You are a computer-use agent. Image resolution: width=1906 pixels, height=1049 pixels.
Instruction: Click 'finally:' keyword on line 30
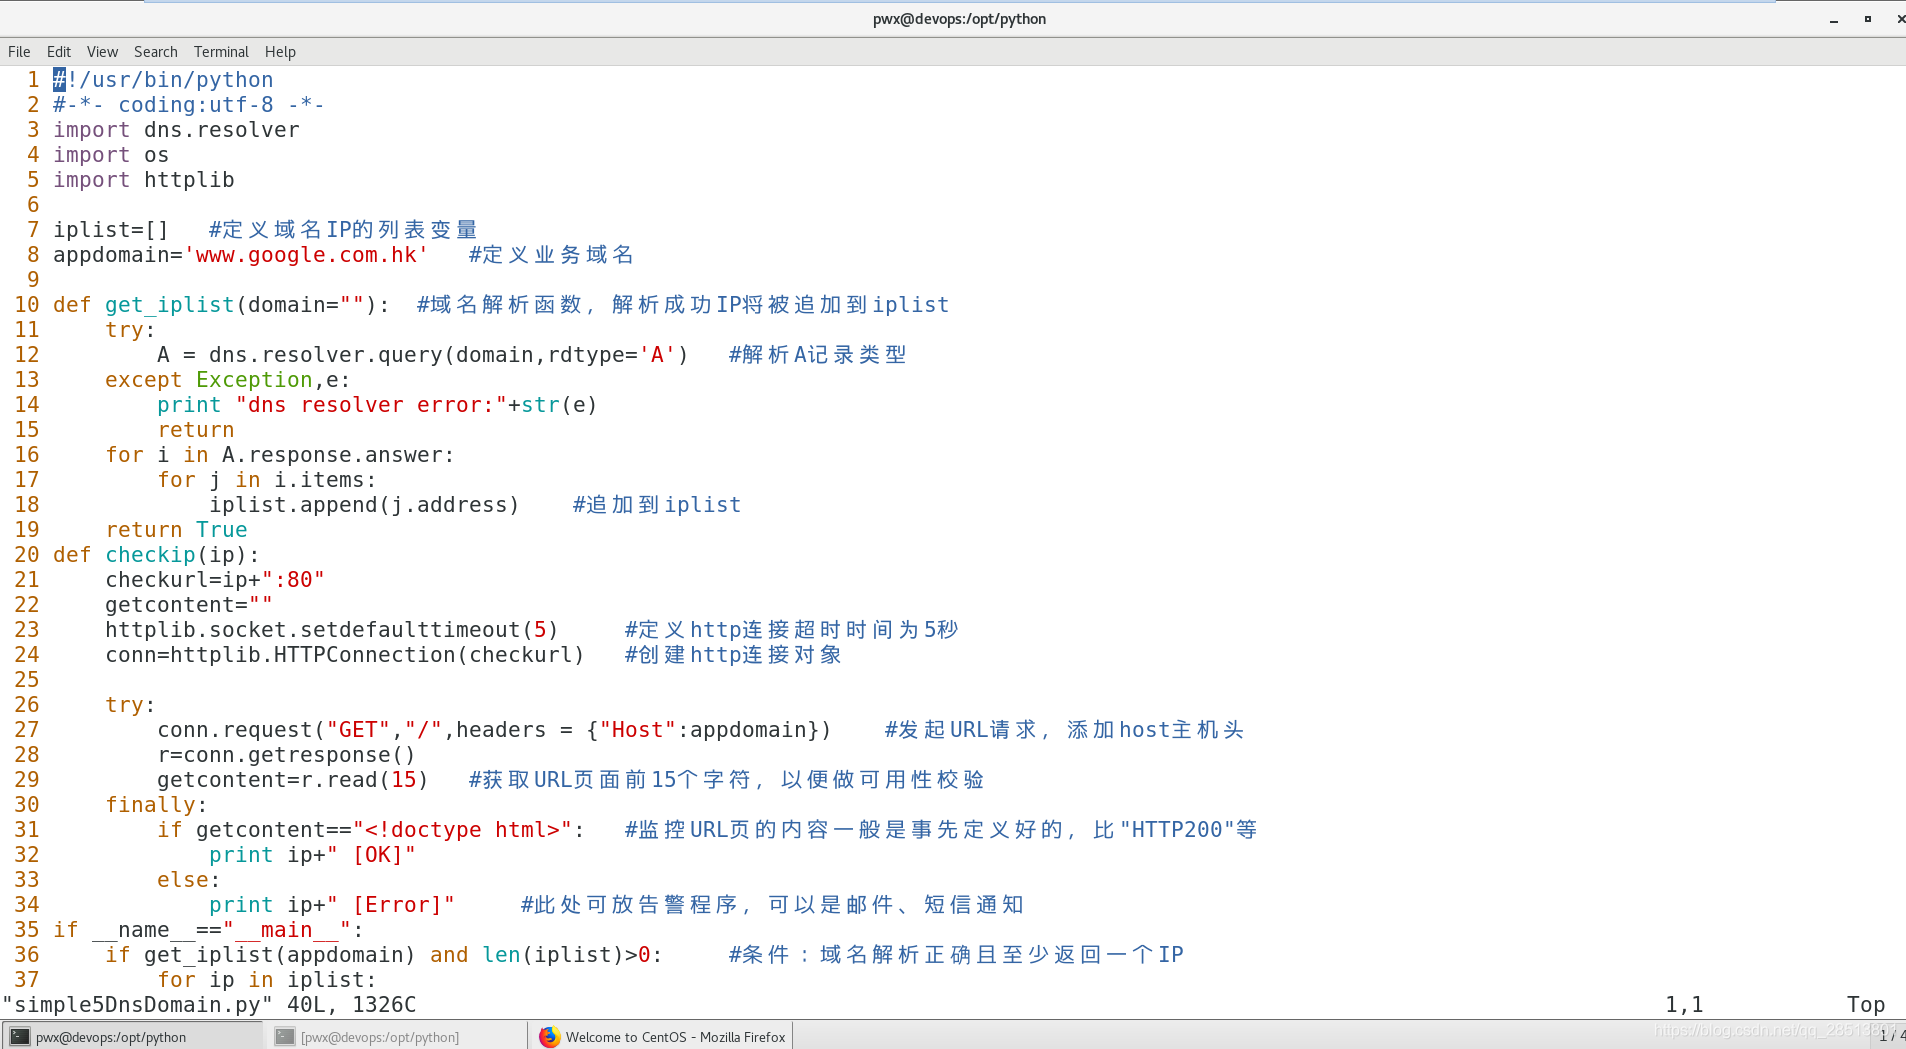[156, 805]
